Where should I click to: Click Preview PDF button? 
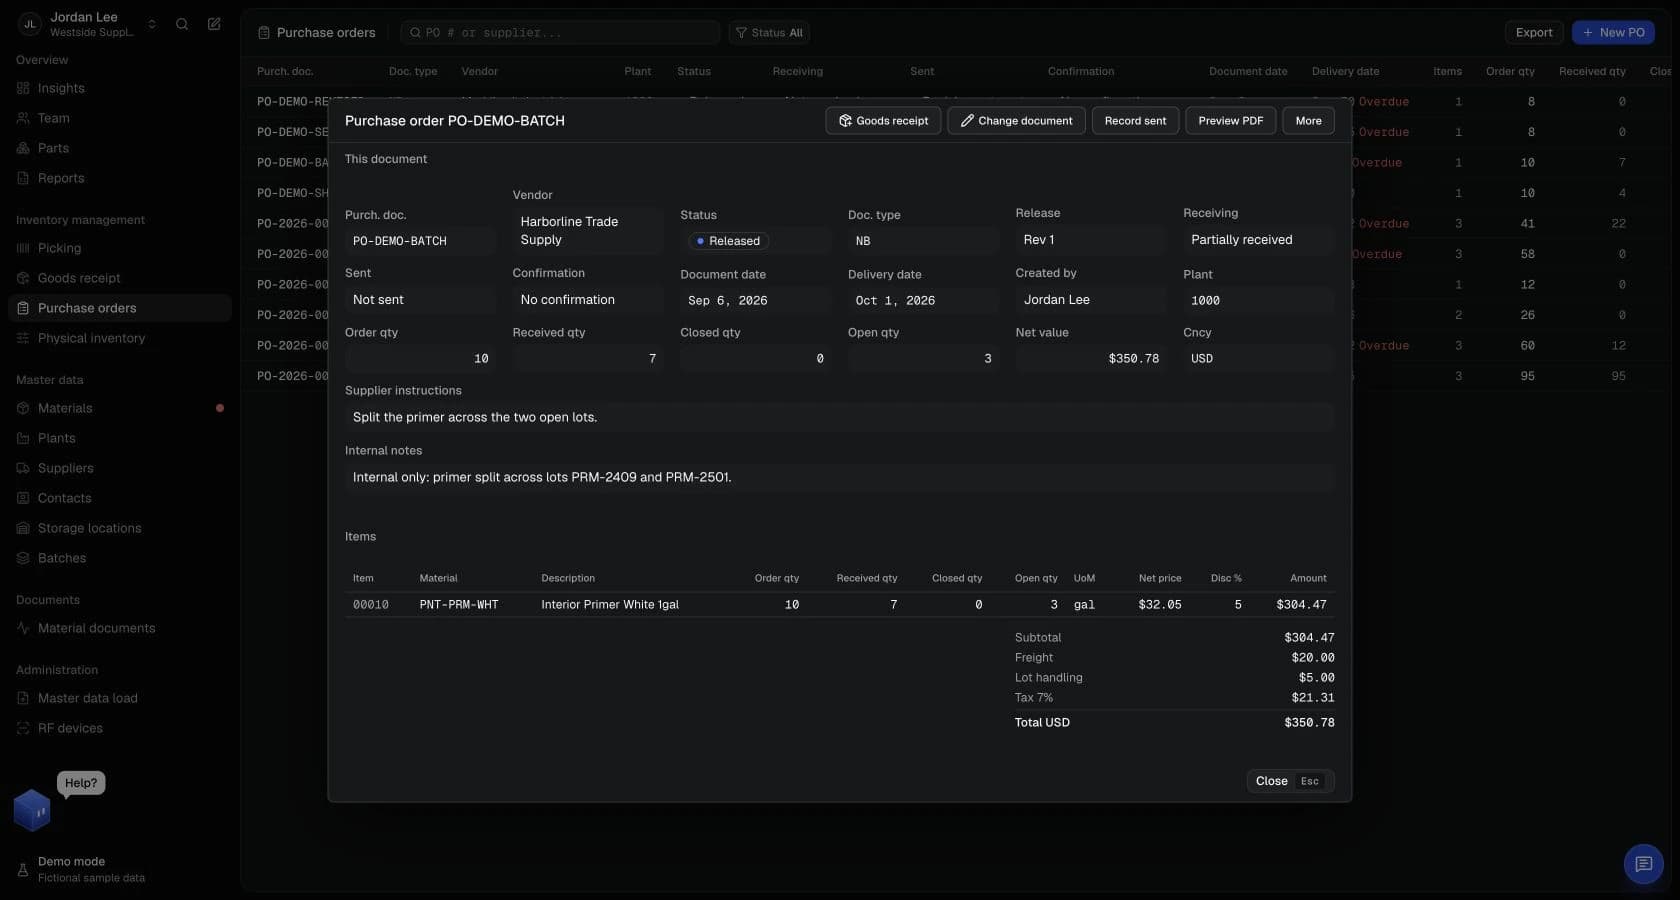[1230, 121]
